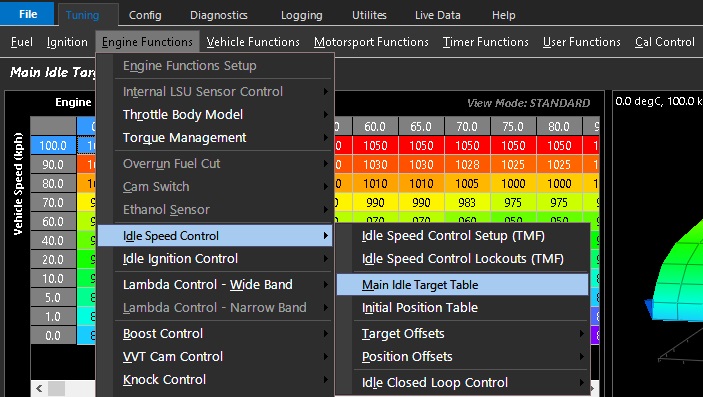
Task: Expand Idle Closed Loop Control submenu
Action: tap(462, 383)
